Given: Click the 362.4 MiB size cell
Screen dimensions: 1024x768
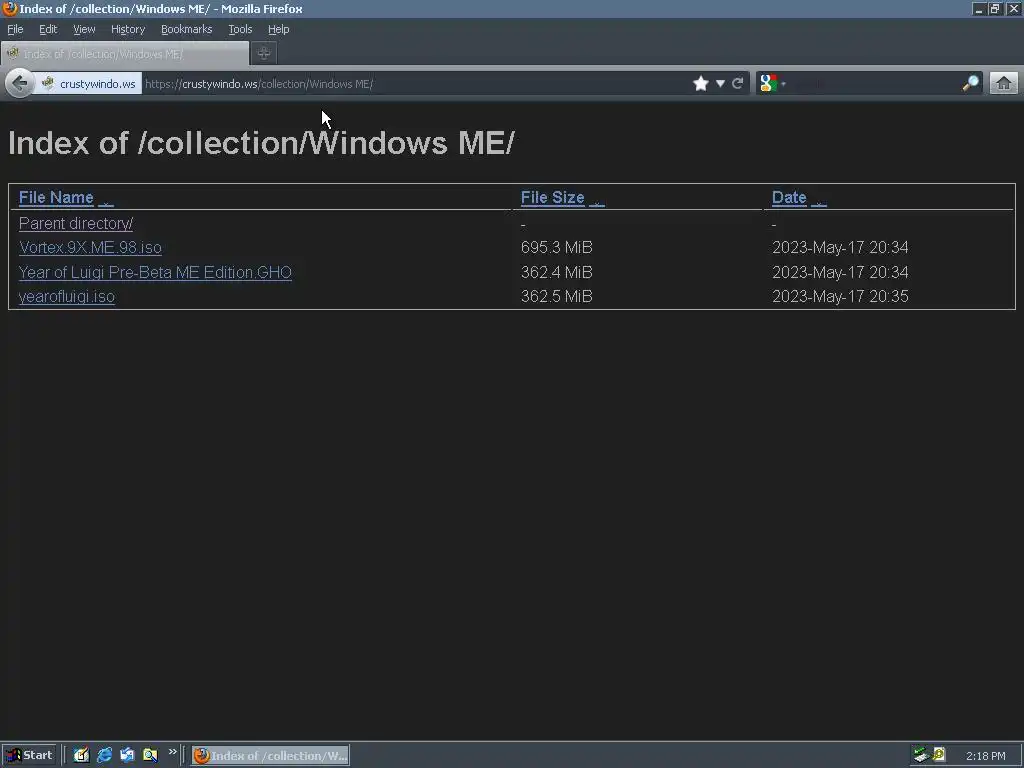Looking at the screenshot, I should coord(556,272).
